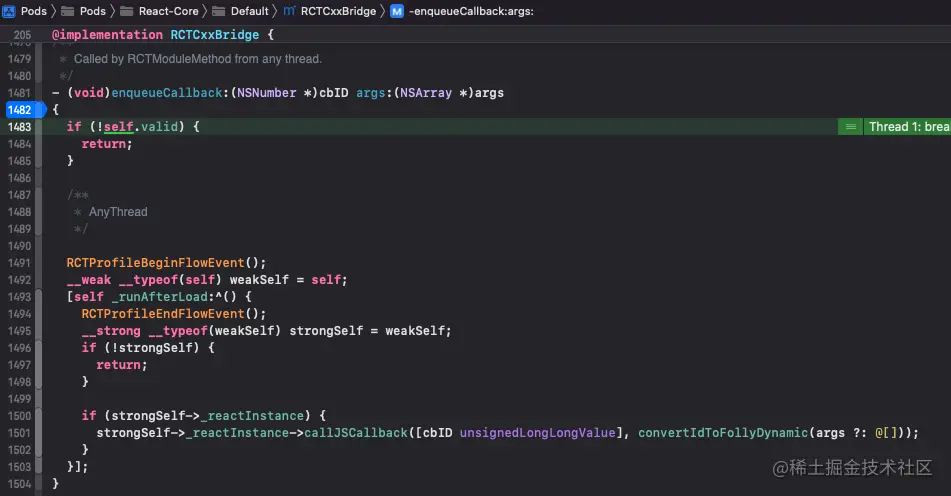Screen dimensions: 951x496
Task: Click _runAfterLoad on line 1493
Action: tap(160, 297)
